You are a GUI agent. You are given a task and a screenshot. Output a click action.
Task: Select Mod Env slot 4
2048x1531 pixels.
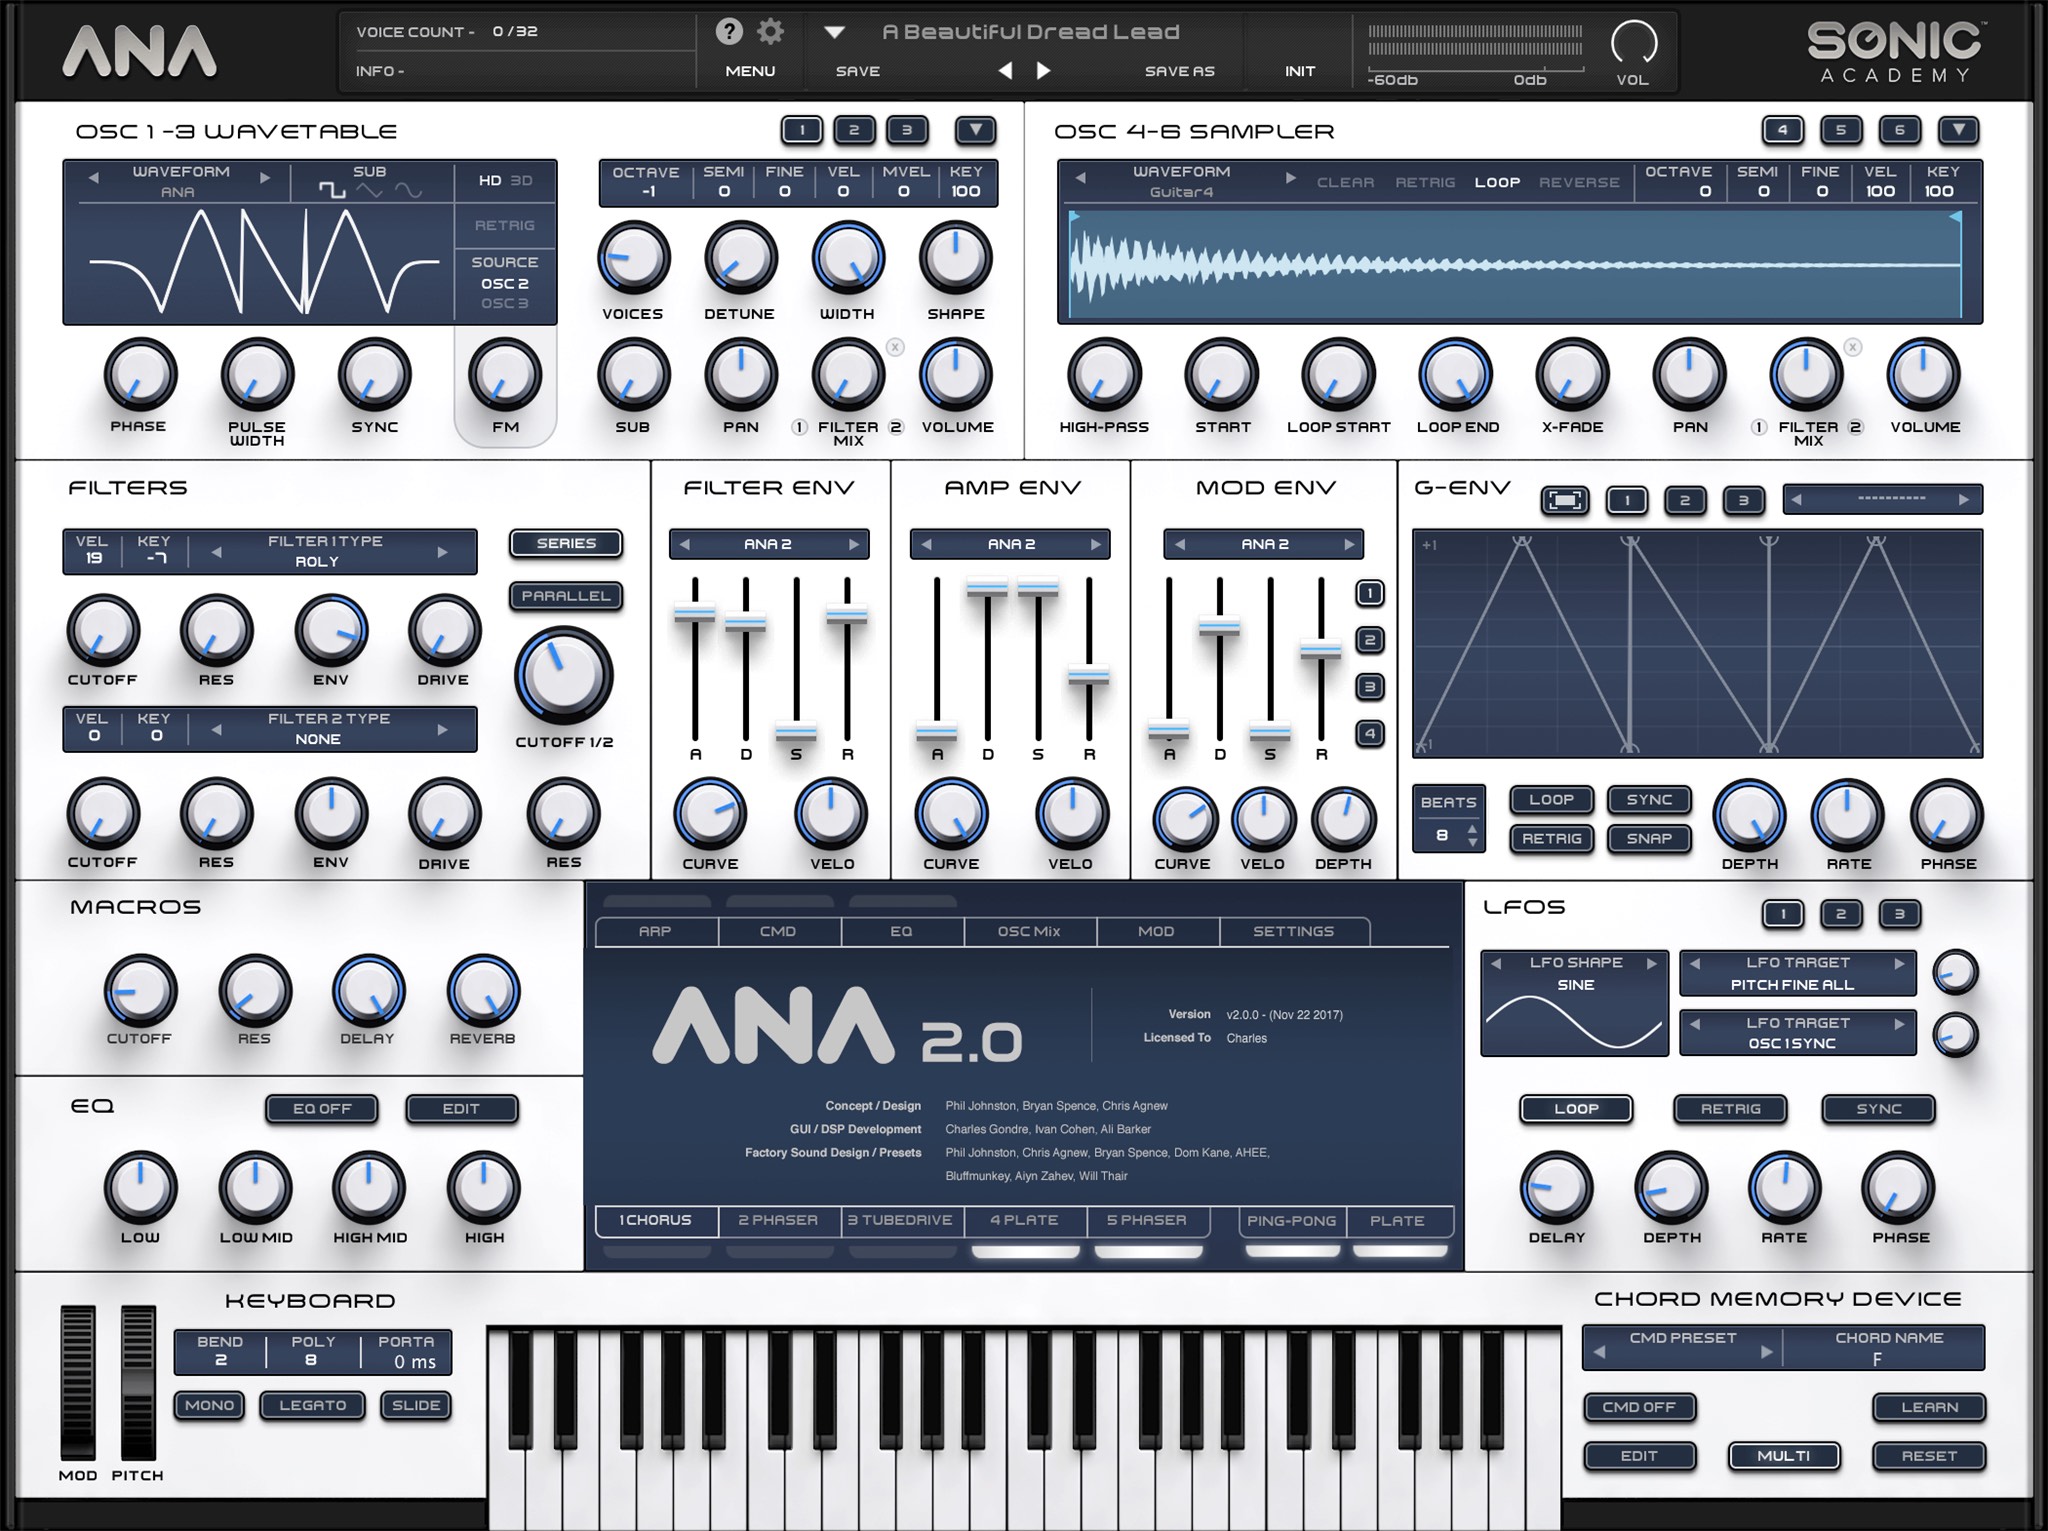tap(1371, 735)
